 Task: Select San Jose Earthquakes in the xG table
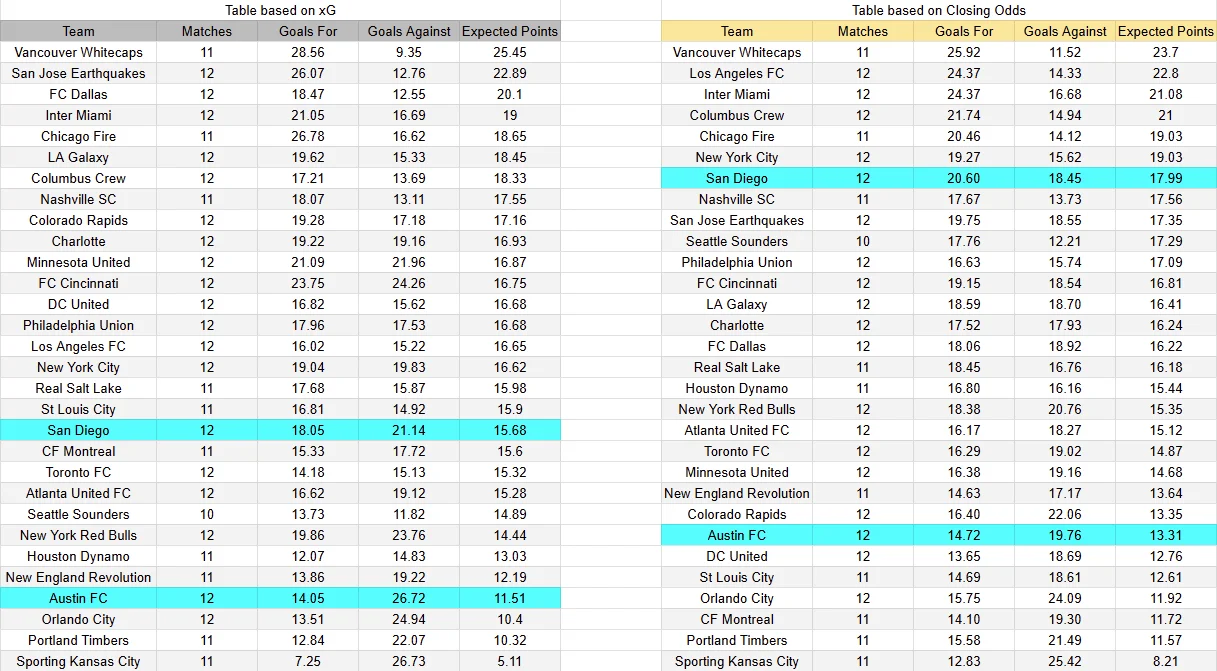tap(78, 73)
